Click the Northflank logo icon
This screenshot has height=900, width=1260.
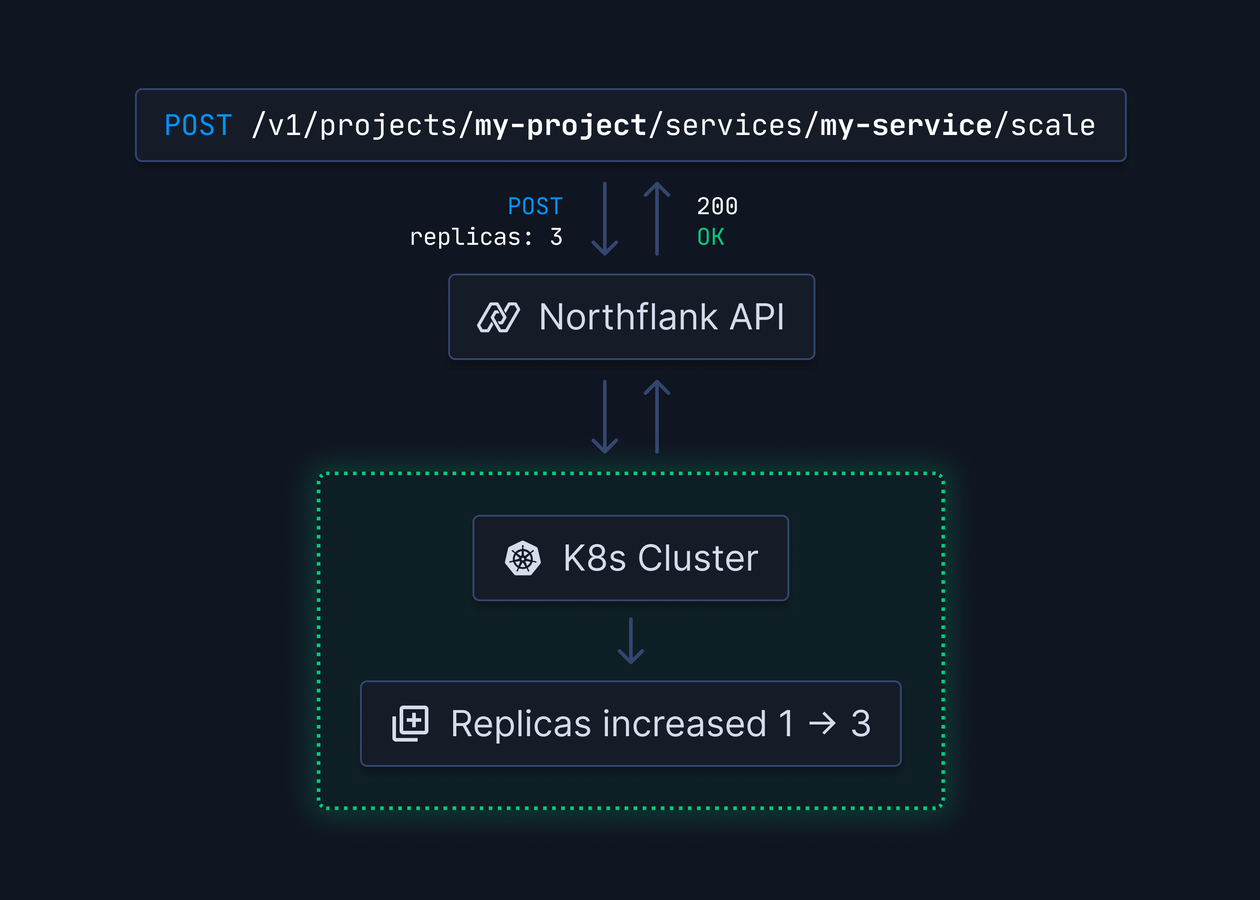click(x=498, y=317)
